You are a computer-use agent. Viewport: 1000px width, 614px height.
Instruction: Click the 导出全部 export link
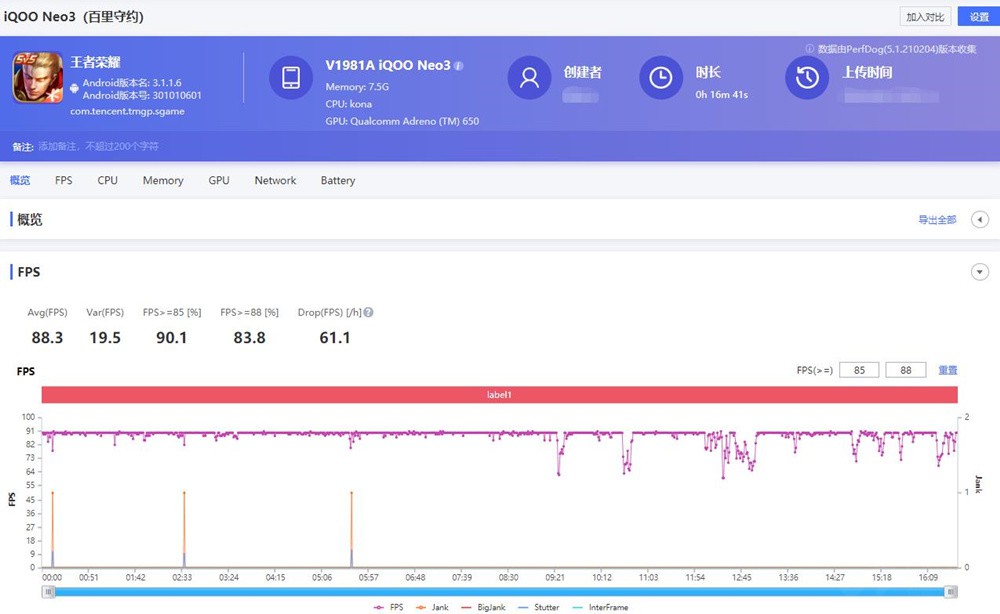point(937,220)
